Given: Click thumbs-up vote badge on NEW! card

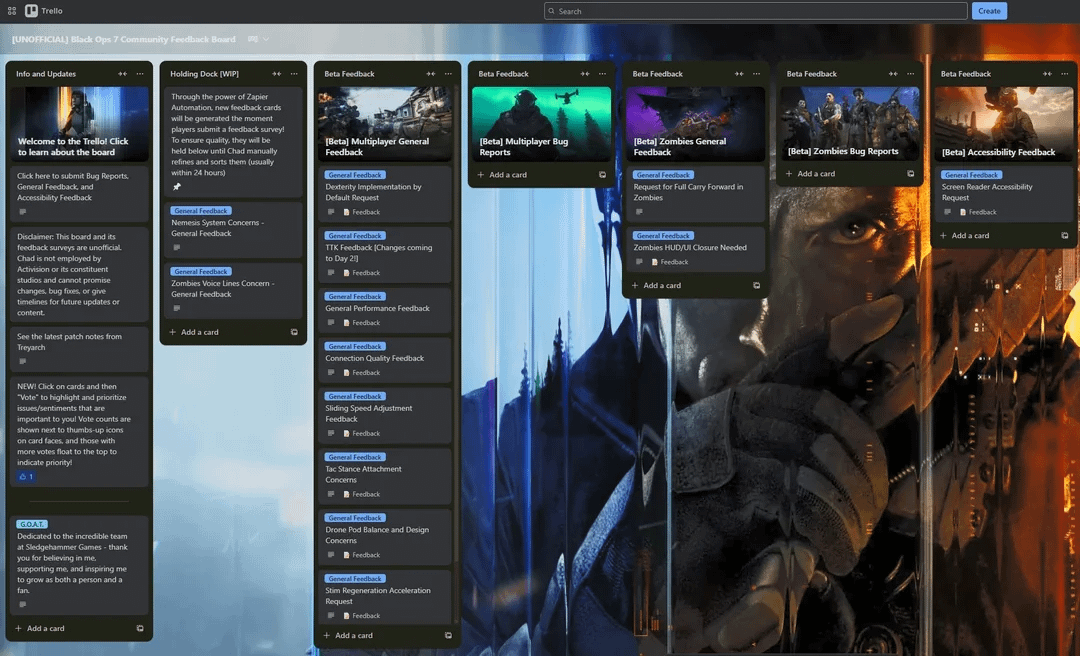Looking at the screenshot, I should pyautogui.click(x=26, y=477).
